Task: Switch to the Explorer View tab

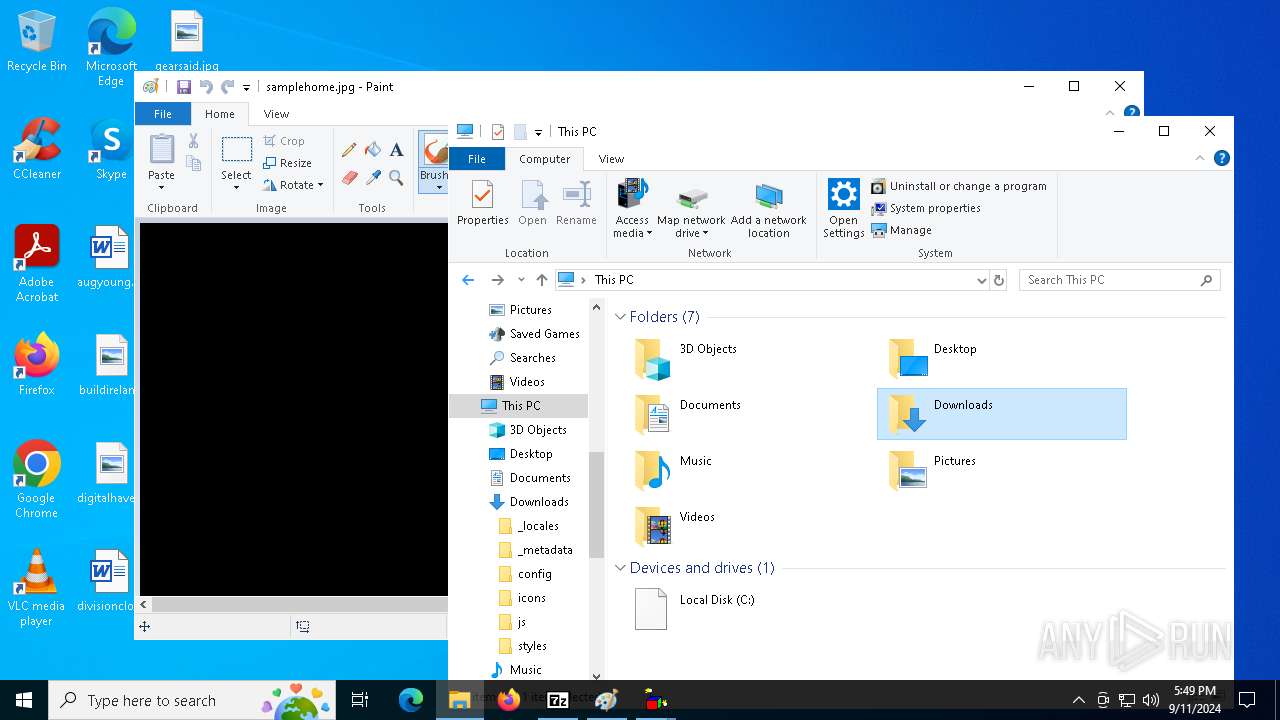Action: (x=611, y=159)
